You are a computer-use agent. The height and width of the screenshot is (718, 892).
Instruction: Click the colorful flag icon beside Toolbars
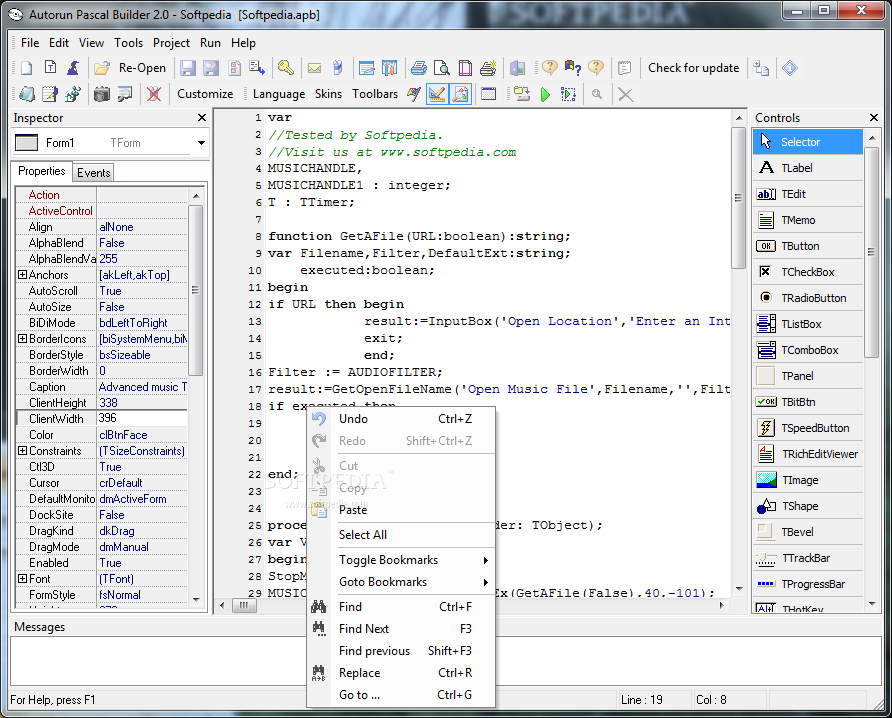414,94
